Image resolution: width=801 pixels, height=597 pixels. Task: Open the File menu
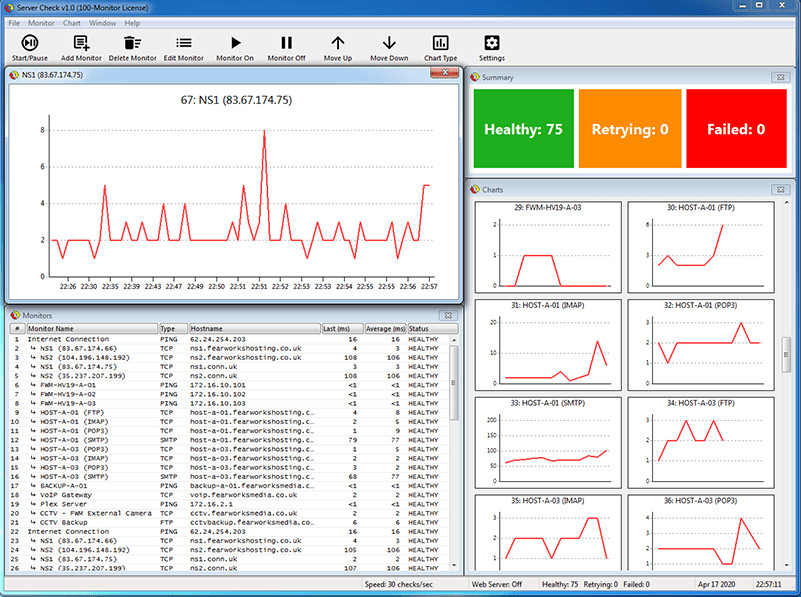pos(14,22)
